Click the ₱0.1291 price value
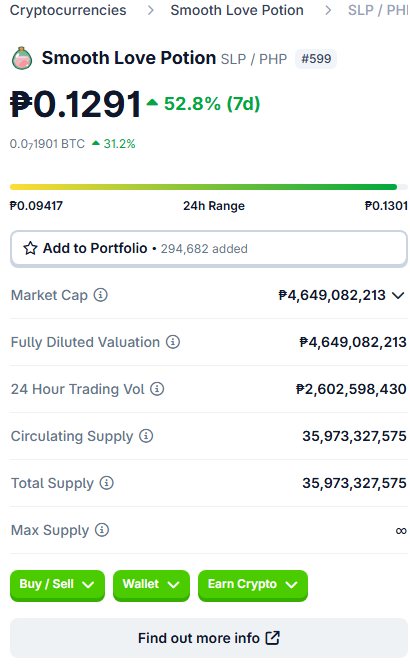Screen dimensions: 410x668 point(75,104)
